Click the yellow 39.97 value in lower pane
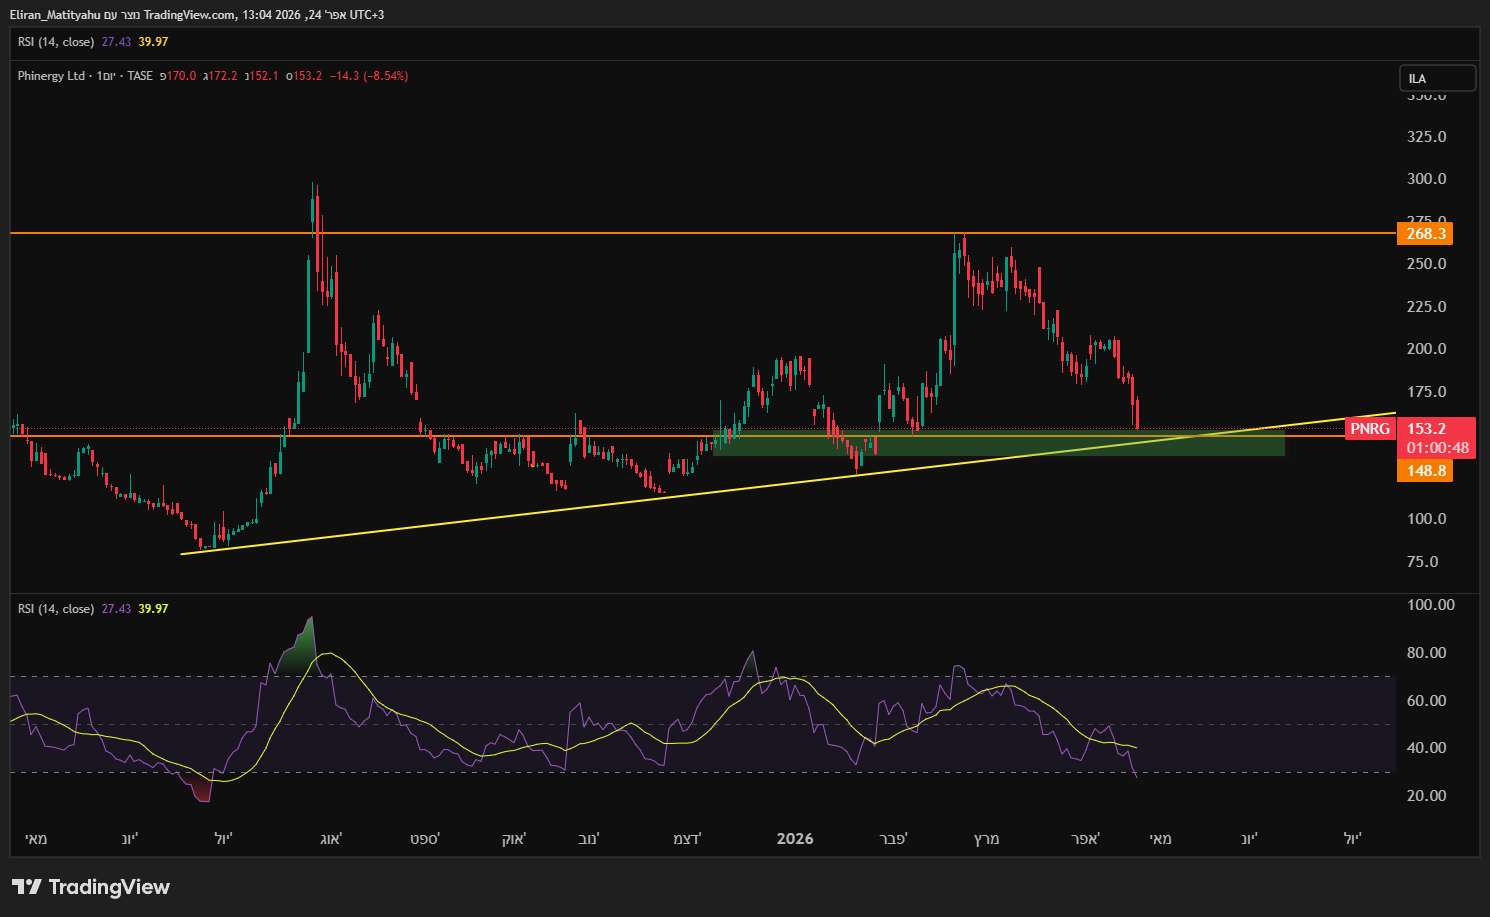The height and width of the screenshot is (917, 1490). [x=153, y=609]
